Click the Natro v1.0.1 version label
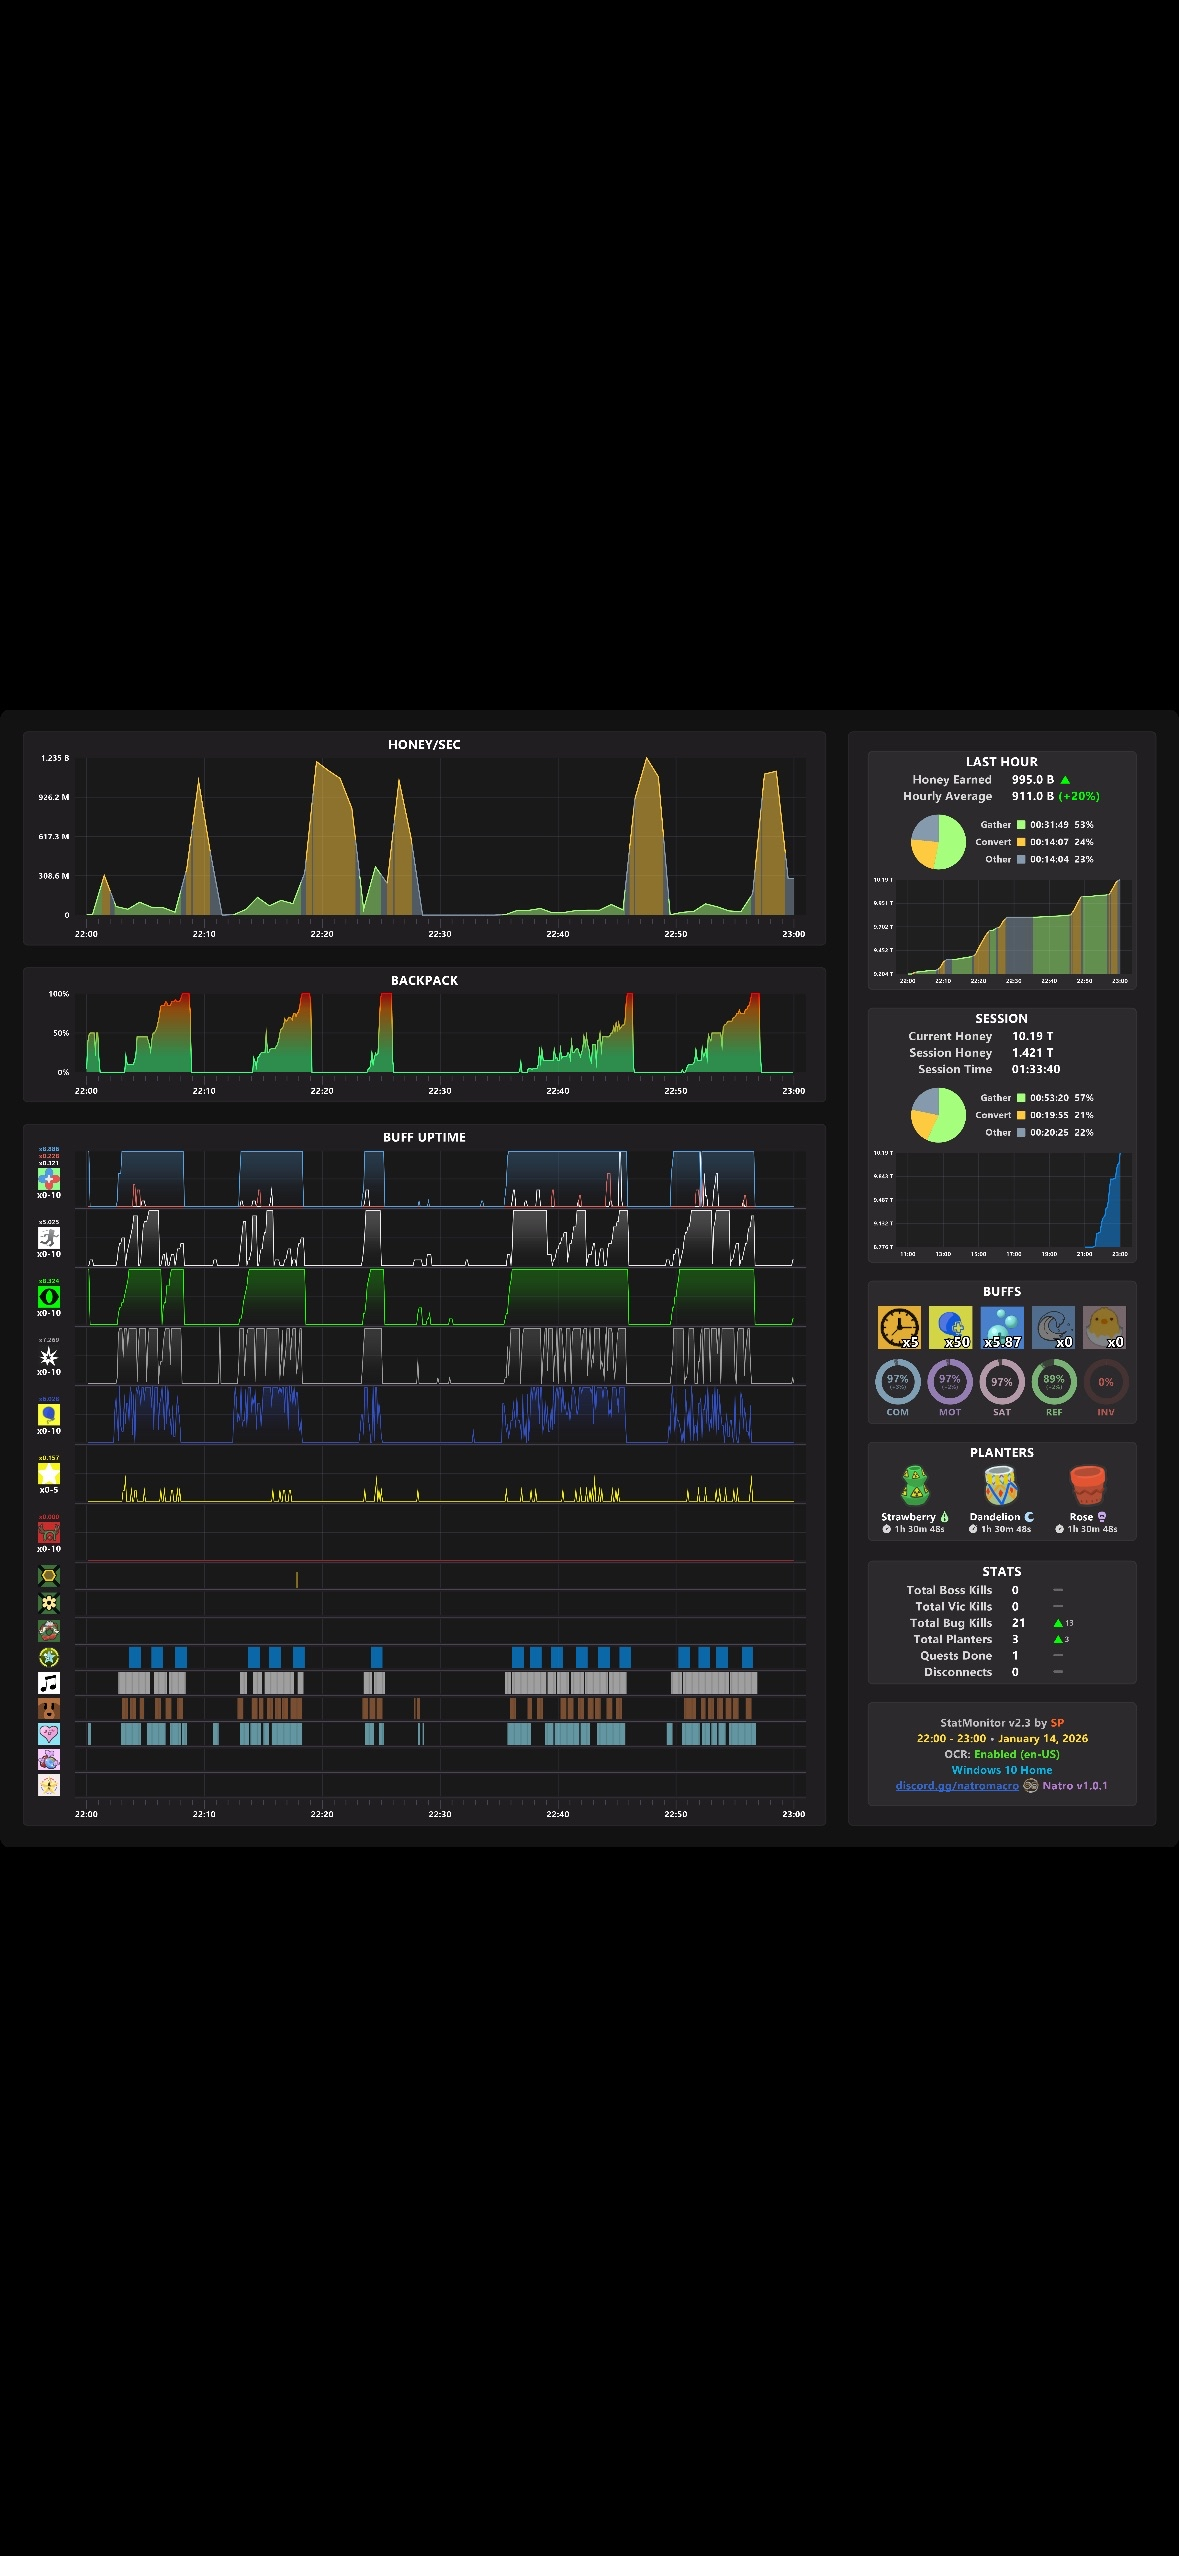 1075,1786
